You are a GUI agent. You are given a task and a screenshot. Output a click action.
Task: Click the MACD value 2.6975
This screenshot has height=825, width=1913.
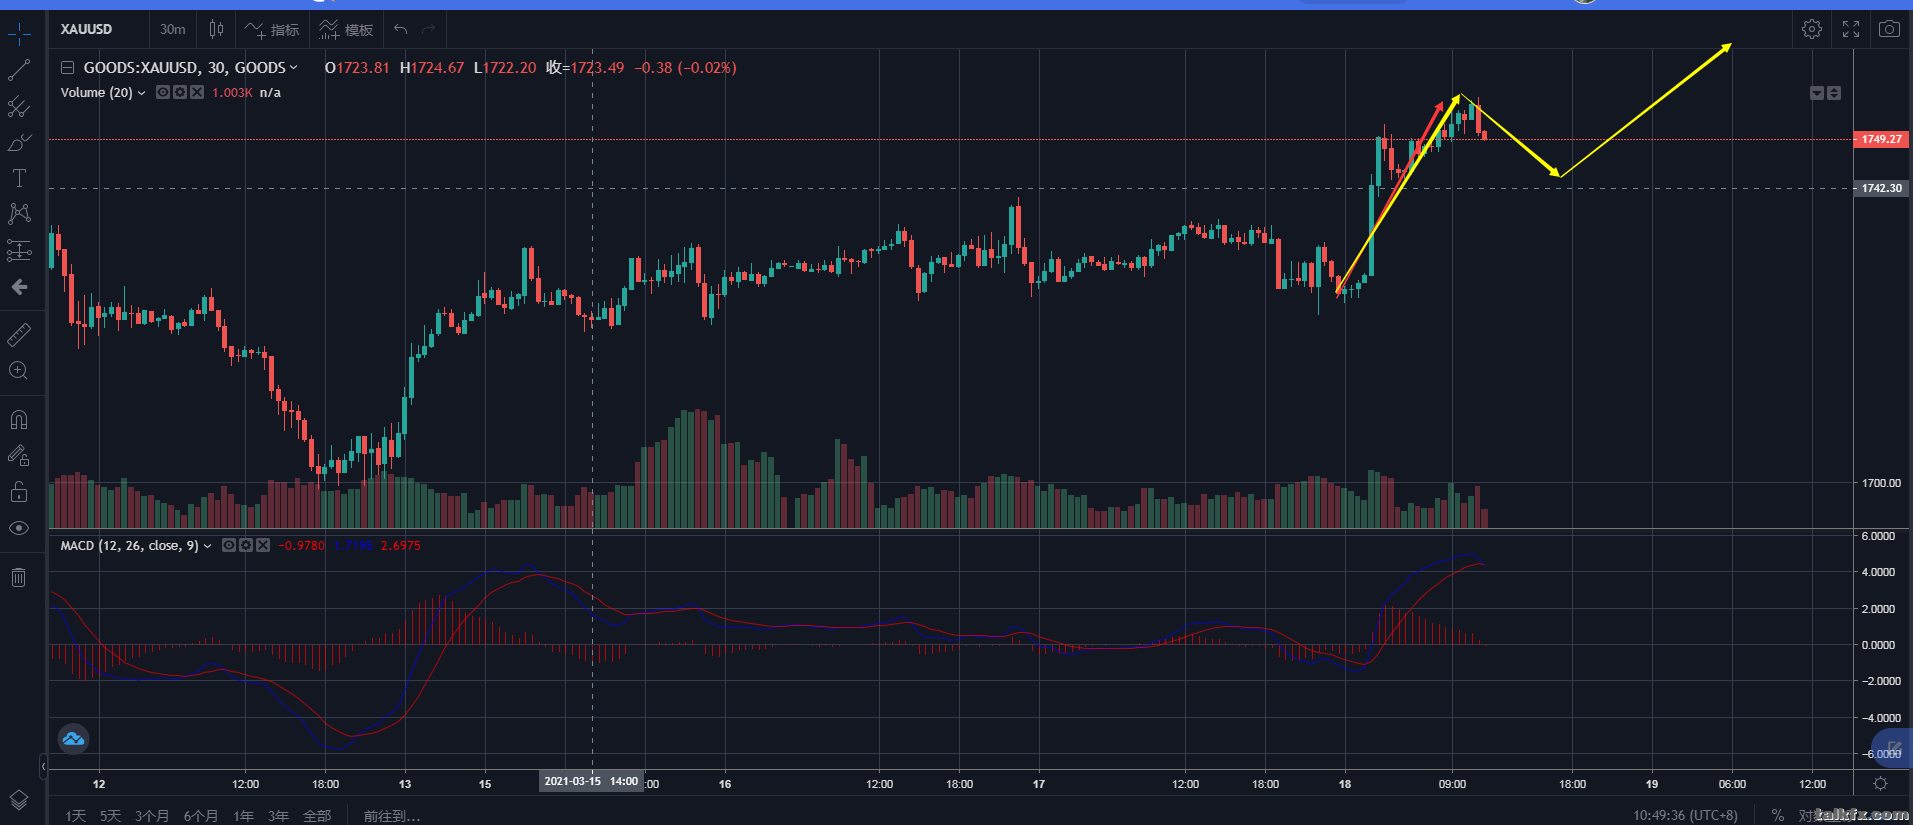400,546
